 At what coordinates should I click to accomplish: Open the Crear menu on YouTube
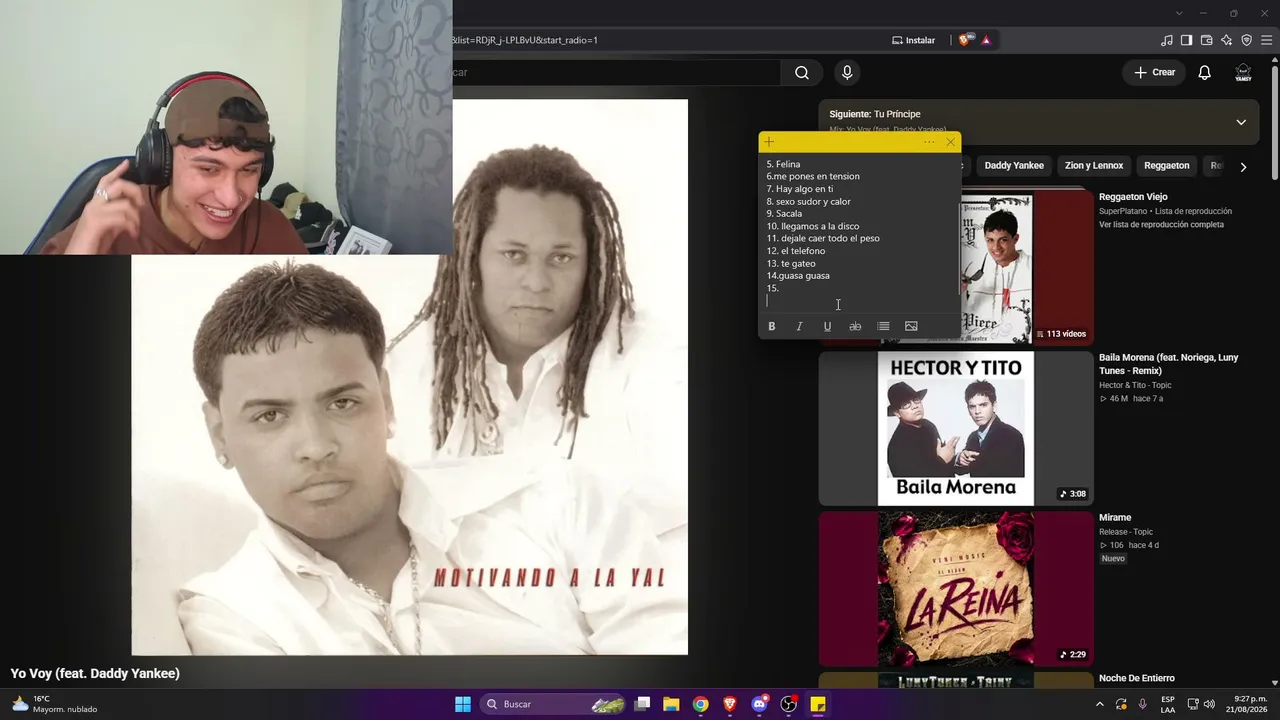(x=1154, y=72)
